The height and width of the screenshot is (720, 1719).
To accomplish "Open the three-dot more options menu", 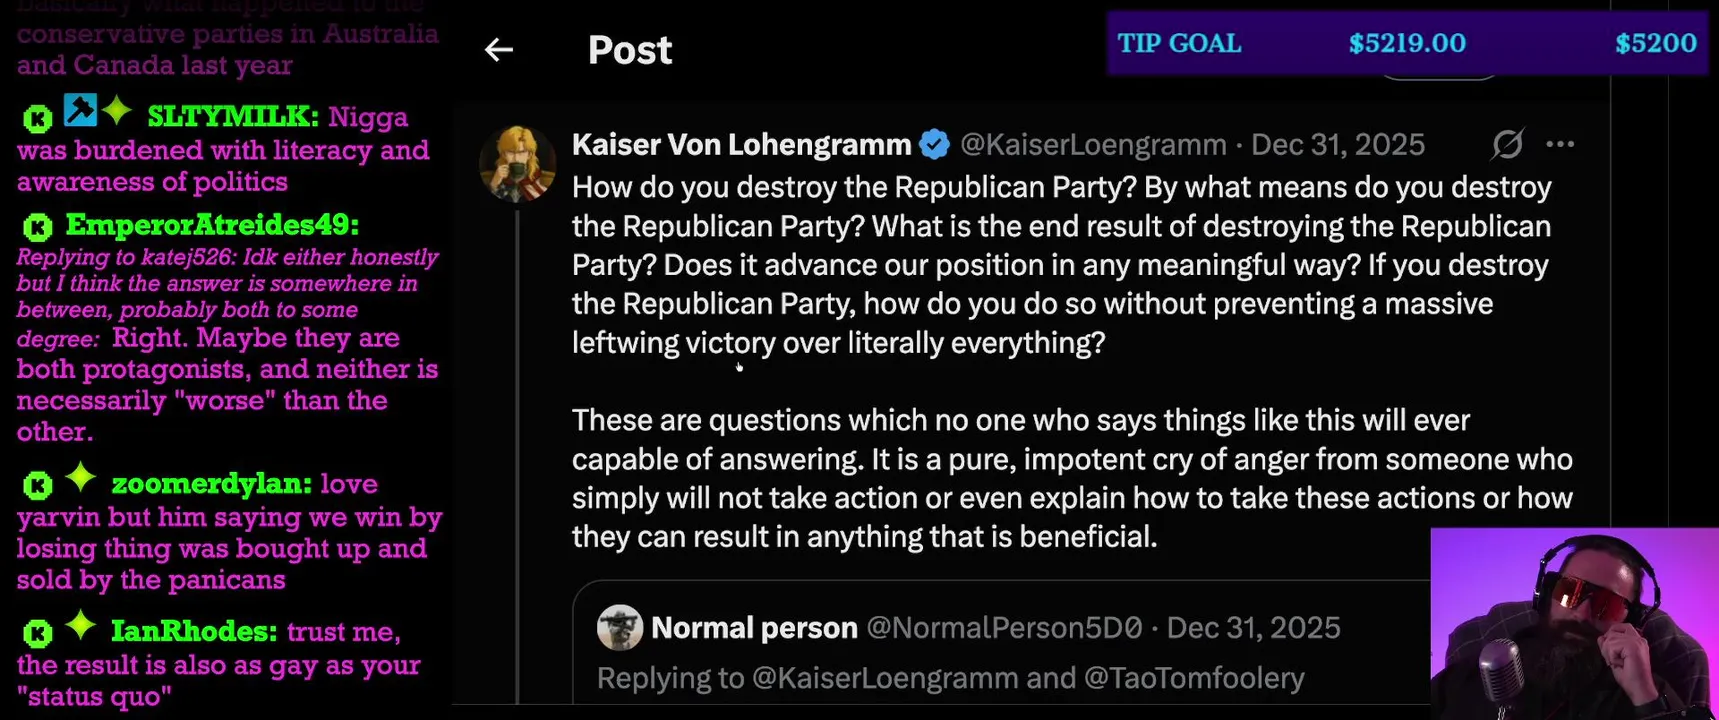I will coord(1560,145).
